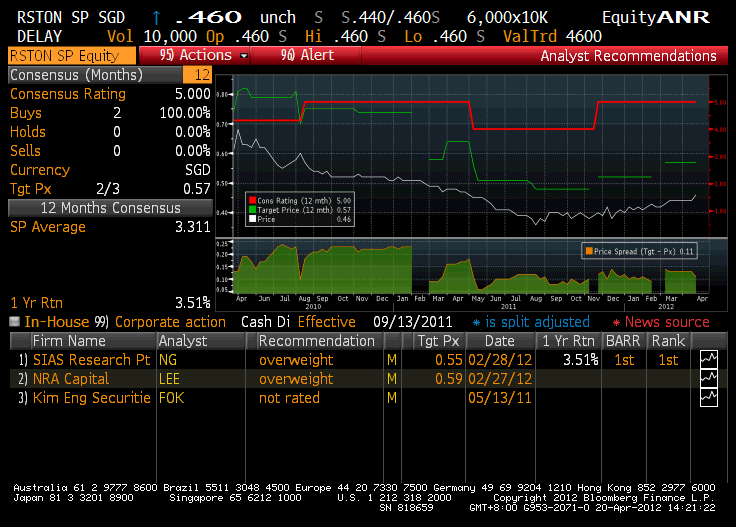Toggle the In-House checkbox

pyautogui.click(x=15, y=321)
